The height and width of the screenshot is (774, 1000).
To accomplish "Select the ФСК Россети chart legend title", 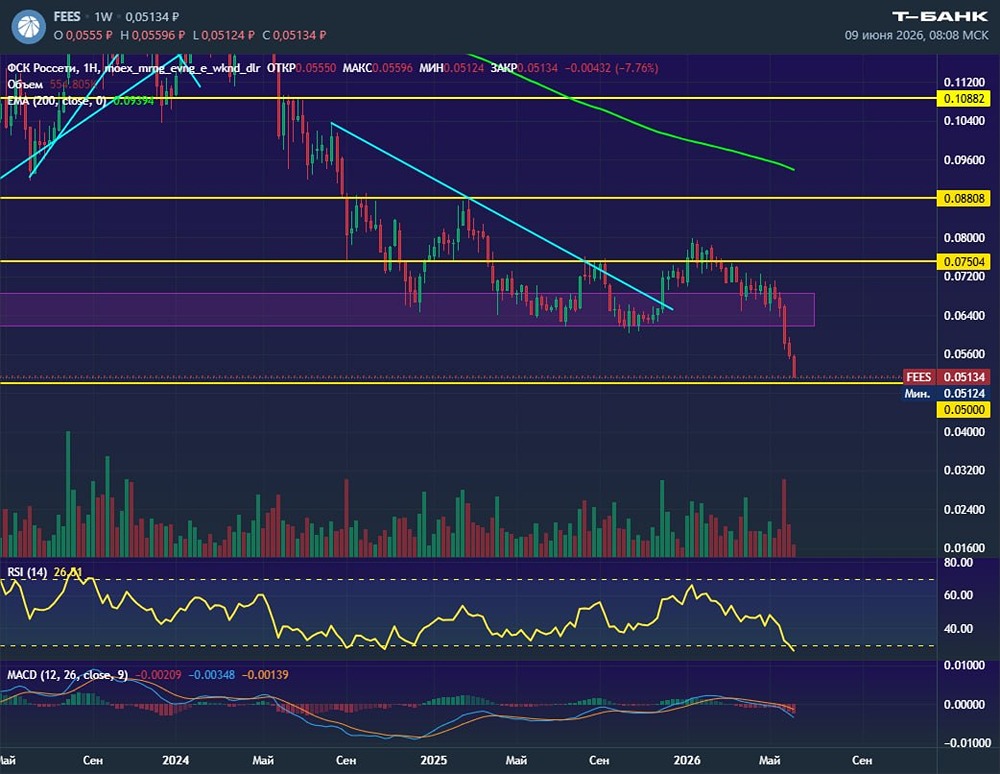I will (x=133, y=68).
